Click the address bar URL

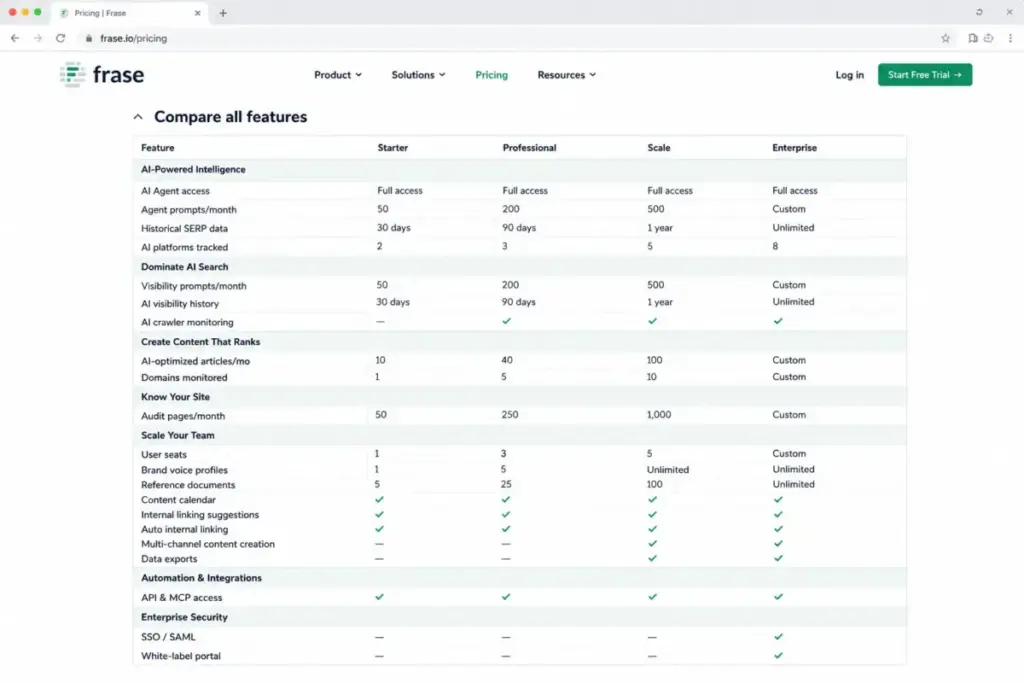[133, 39]
